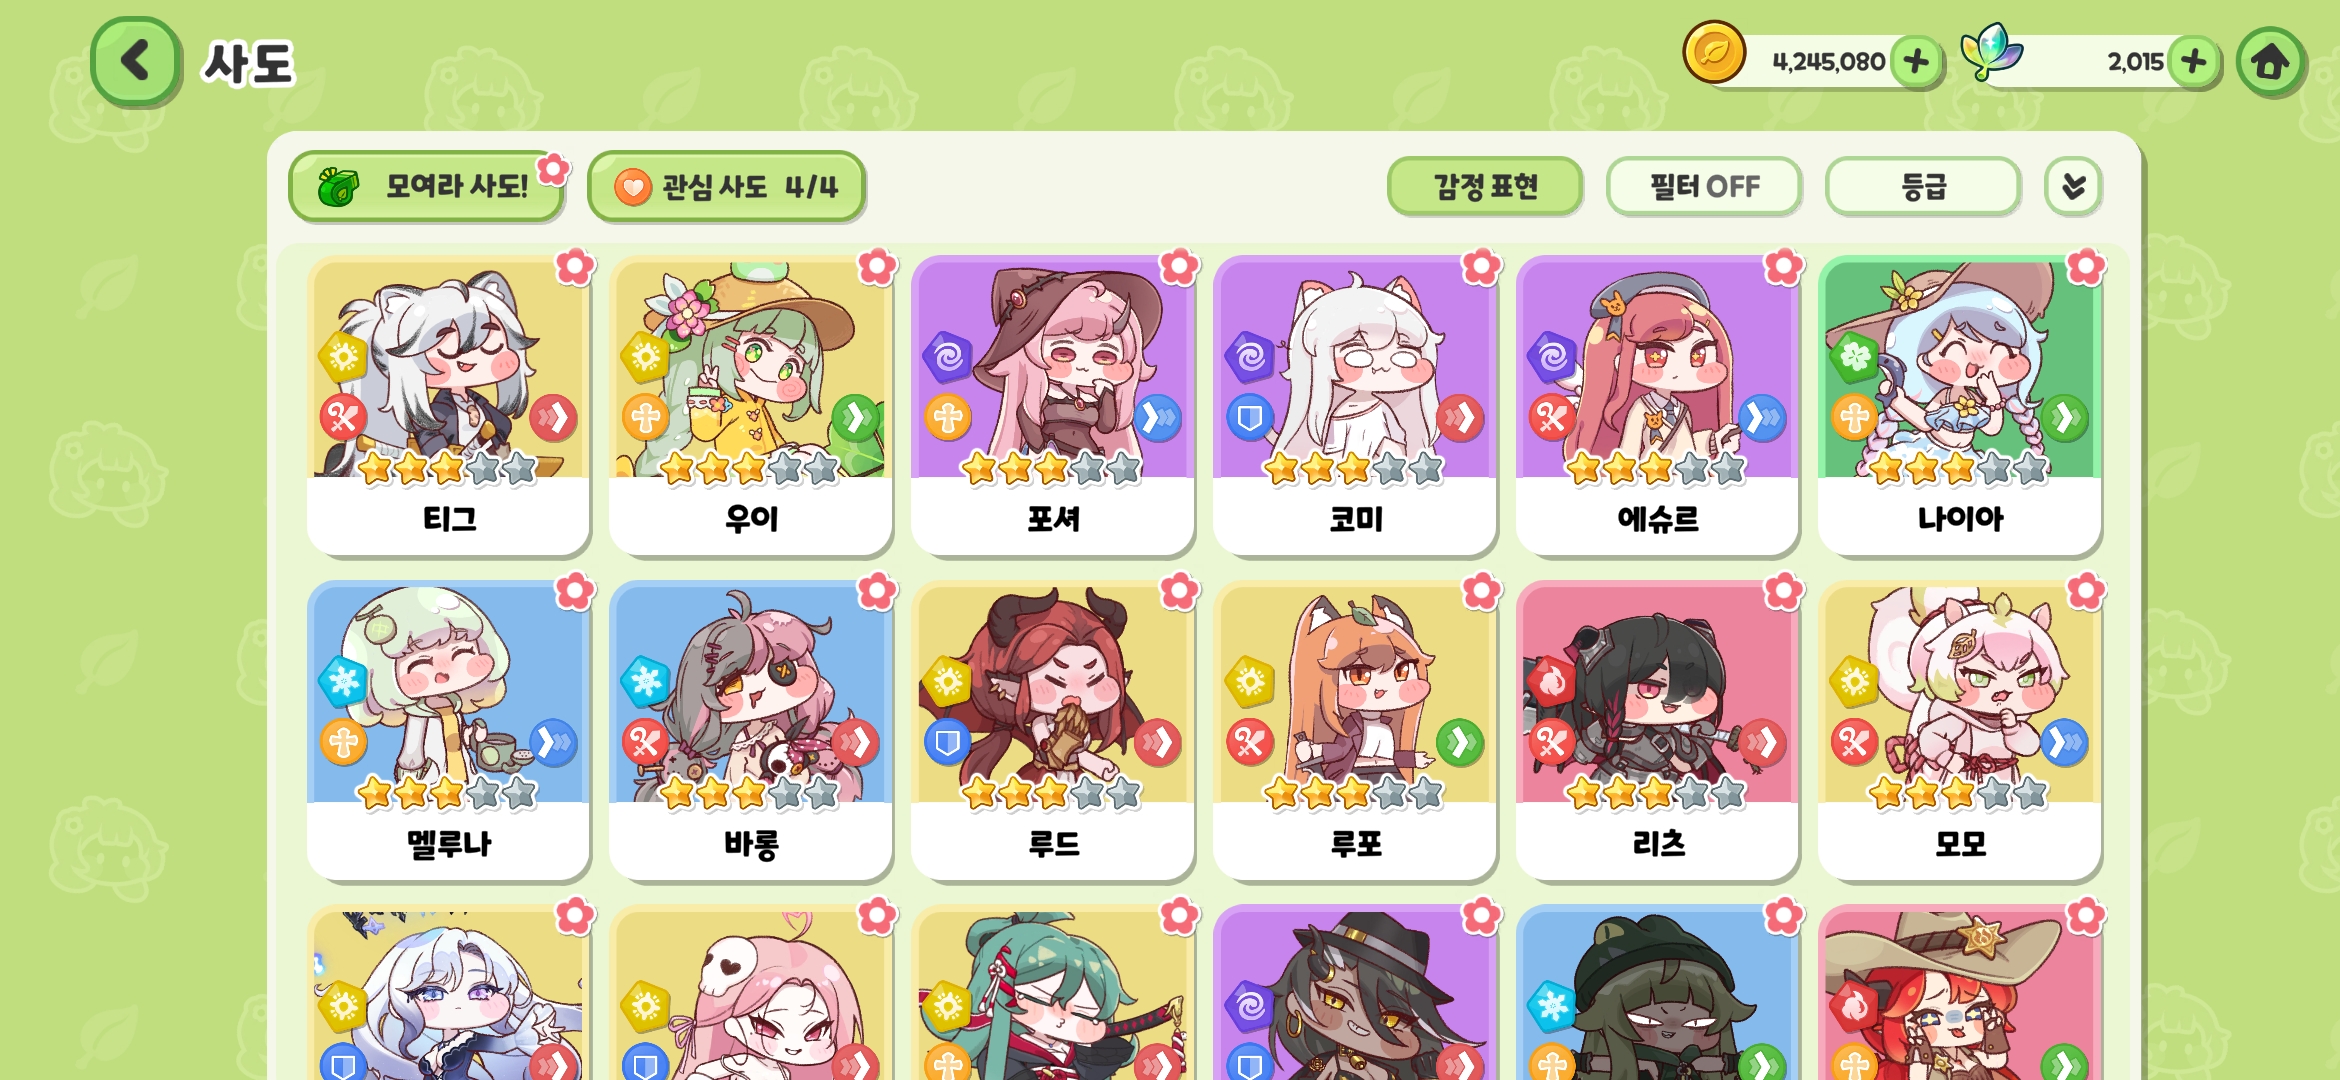
Task: Click the crystal leaf currency icon
Action: coord(1990,52)
